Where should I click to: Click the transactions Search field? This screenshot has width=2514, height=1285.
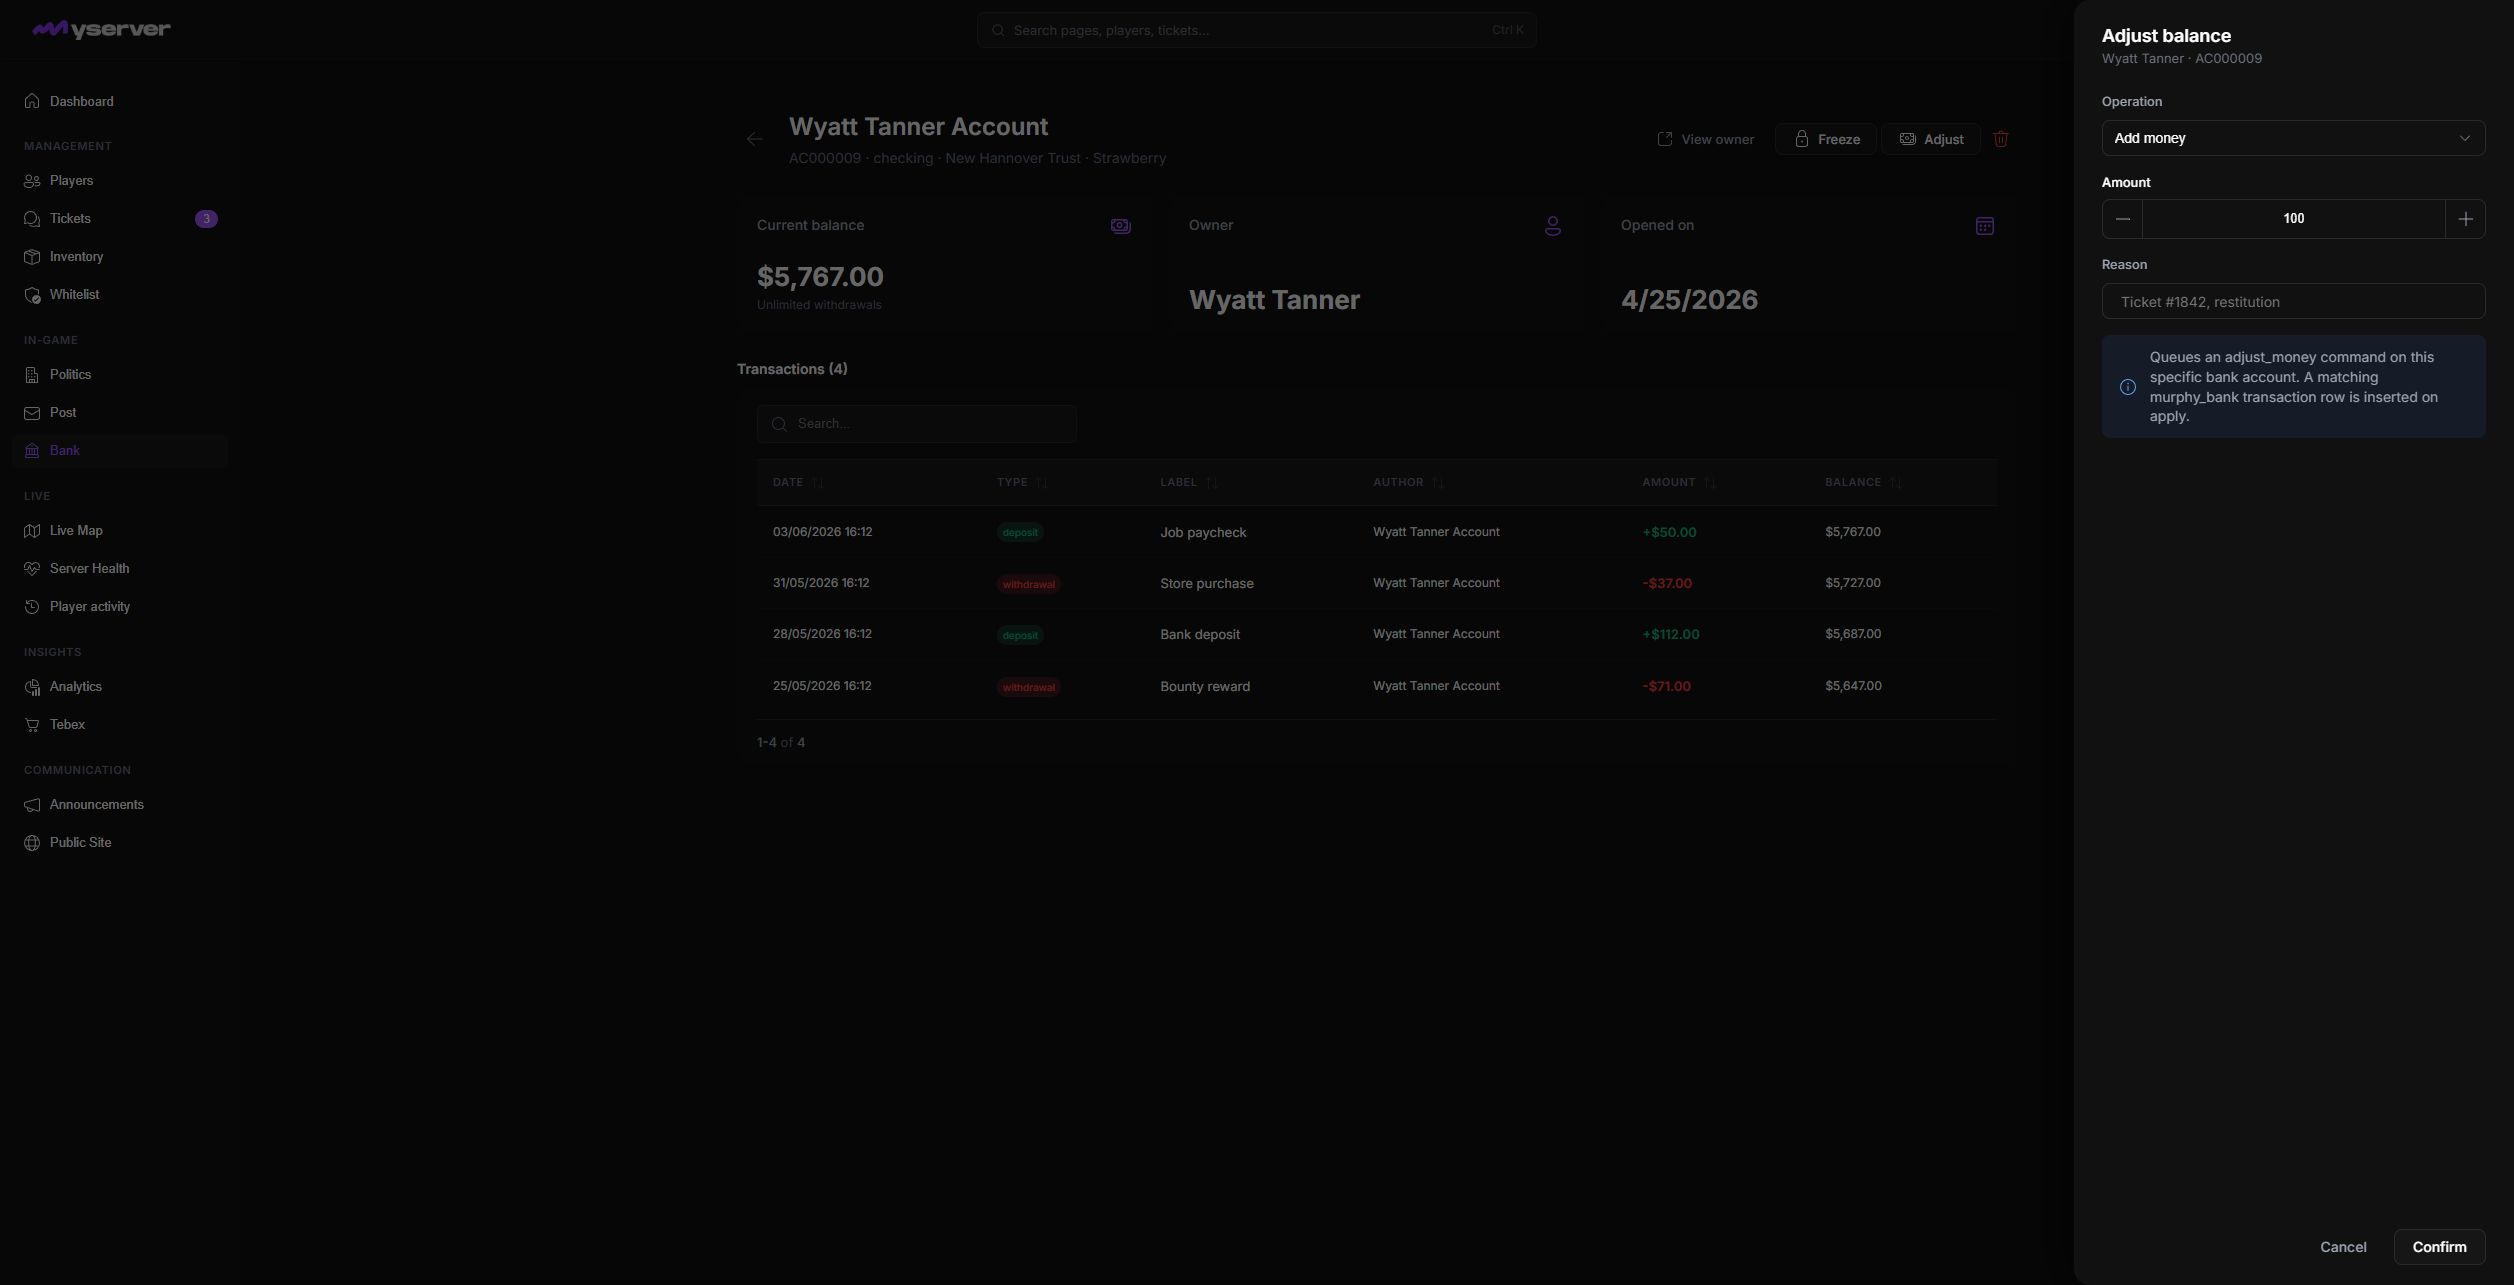tap(917, 424)
